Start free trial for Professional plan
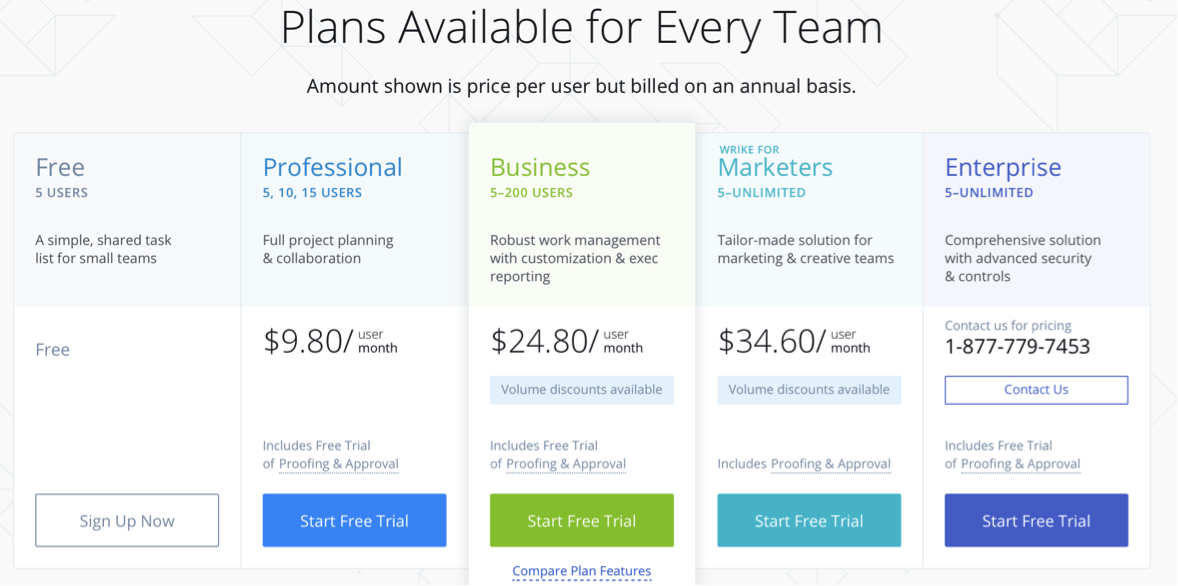This screenshot has width=1178, height=586. coord(355,520)
